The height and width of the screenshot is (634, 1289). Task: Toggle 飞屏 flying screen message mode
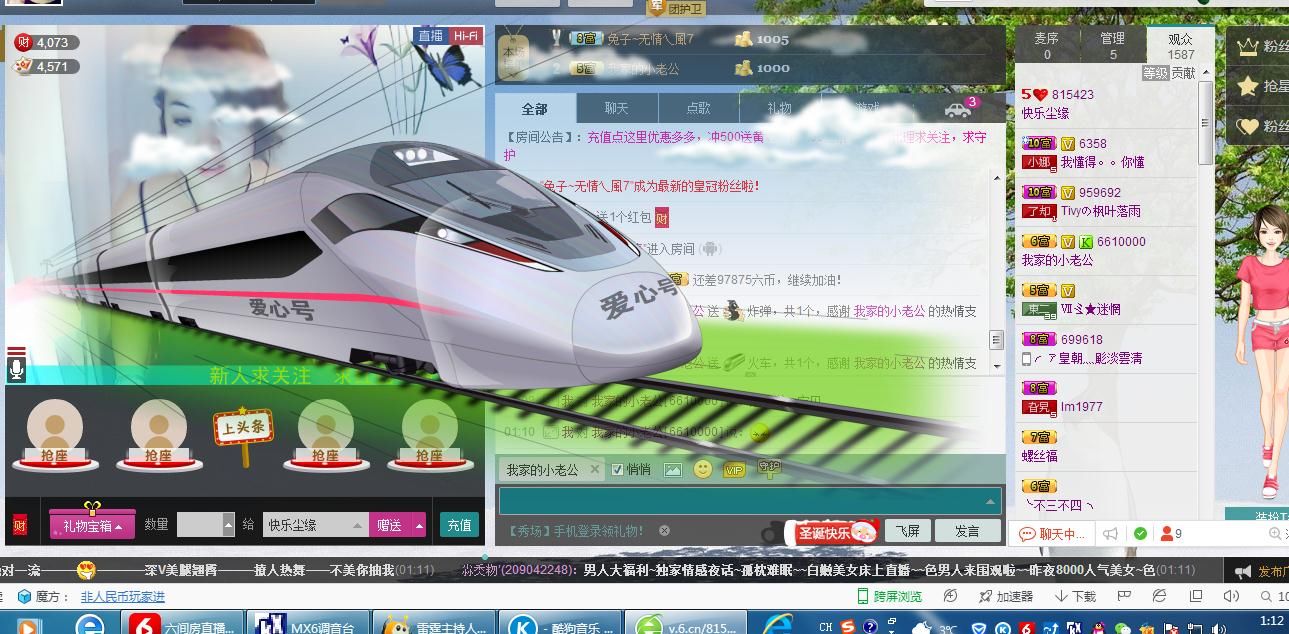click(908, 531)
